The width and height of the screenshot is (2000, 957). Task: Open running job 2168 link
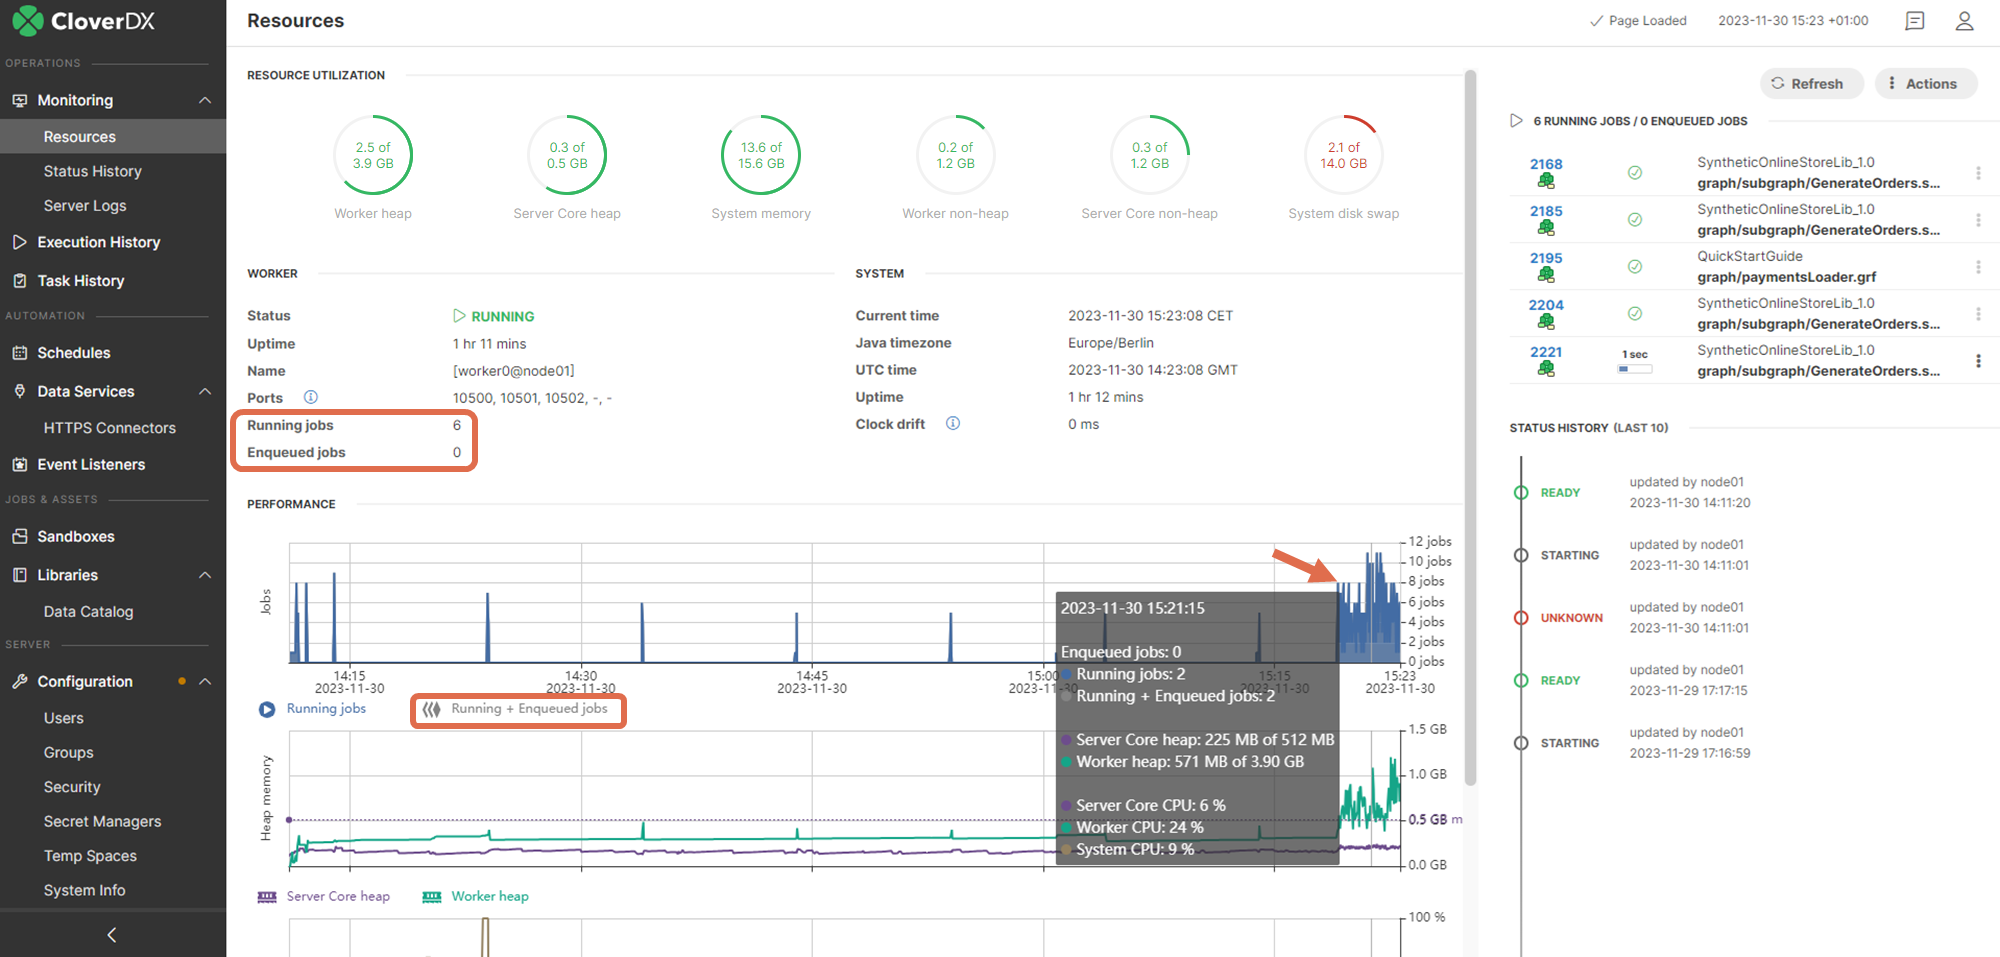click(1547, 164)
